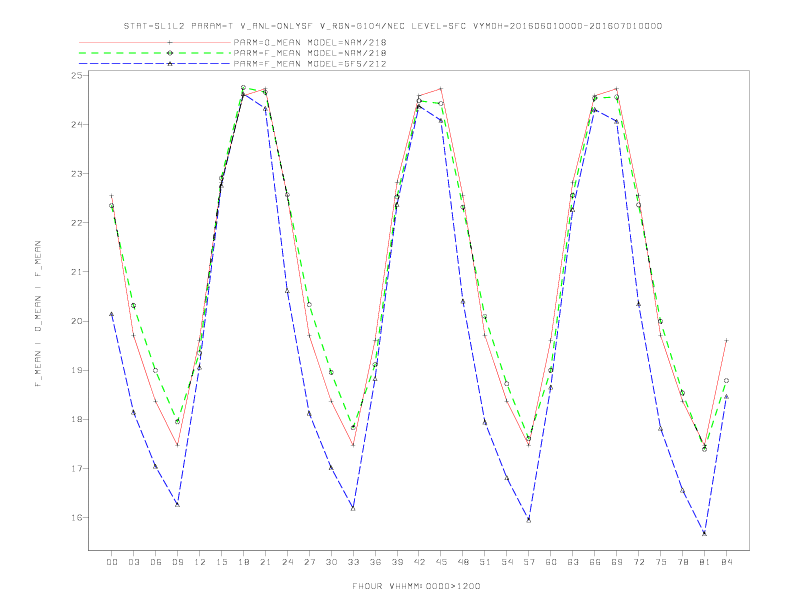Click x-axis forecast hour label 63

pos(573,562)
